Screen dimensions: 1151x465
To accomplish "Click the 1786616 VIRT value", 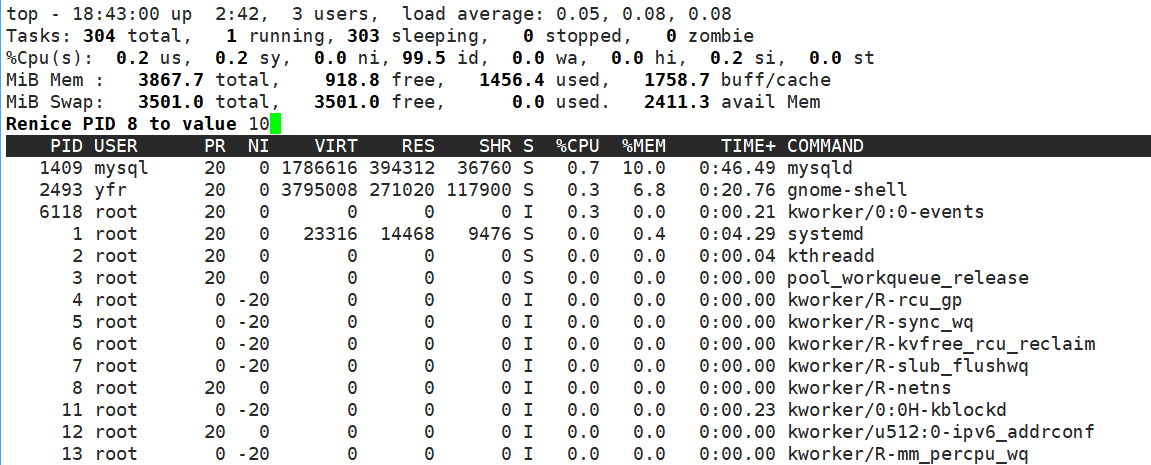I will coord(319,168).
